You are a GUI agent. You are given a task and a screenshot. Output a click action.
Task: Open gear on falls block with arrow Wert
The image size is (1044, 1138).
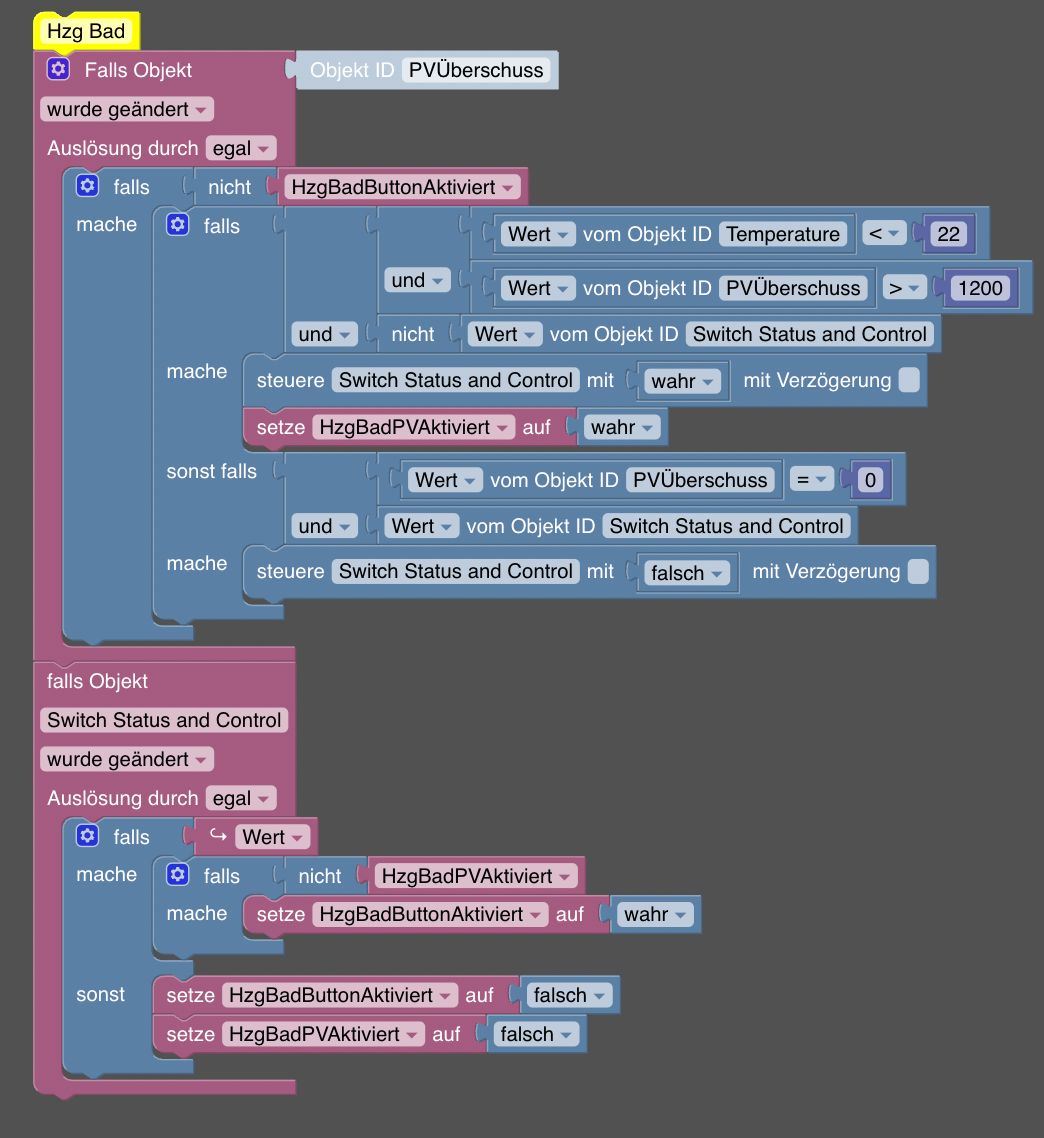click(87, 835)
